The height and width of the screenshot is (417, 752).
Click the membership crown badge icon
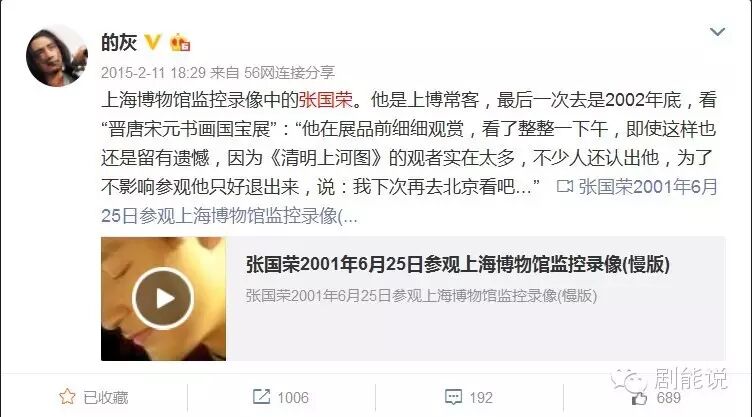pyautogui.click(x=180, y=43)
